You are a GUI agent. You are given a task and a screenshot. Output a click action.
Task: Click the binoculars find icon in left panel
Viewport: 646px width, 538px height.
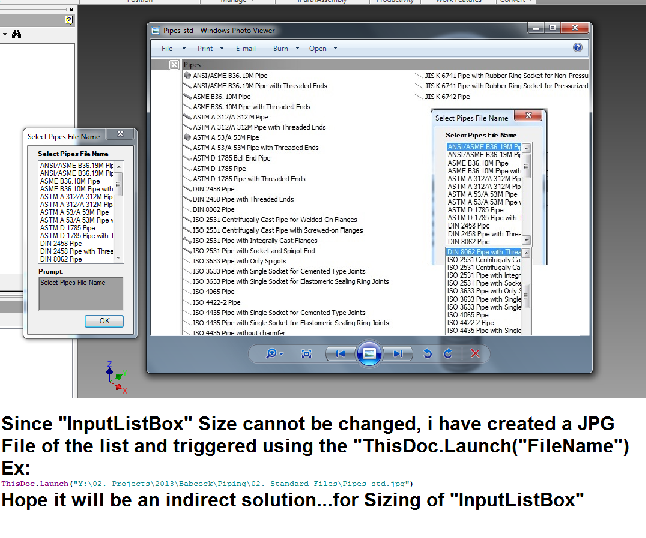coord(16,34)
